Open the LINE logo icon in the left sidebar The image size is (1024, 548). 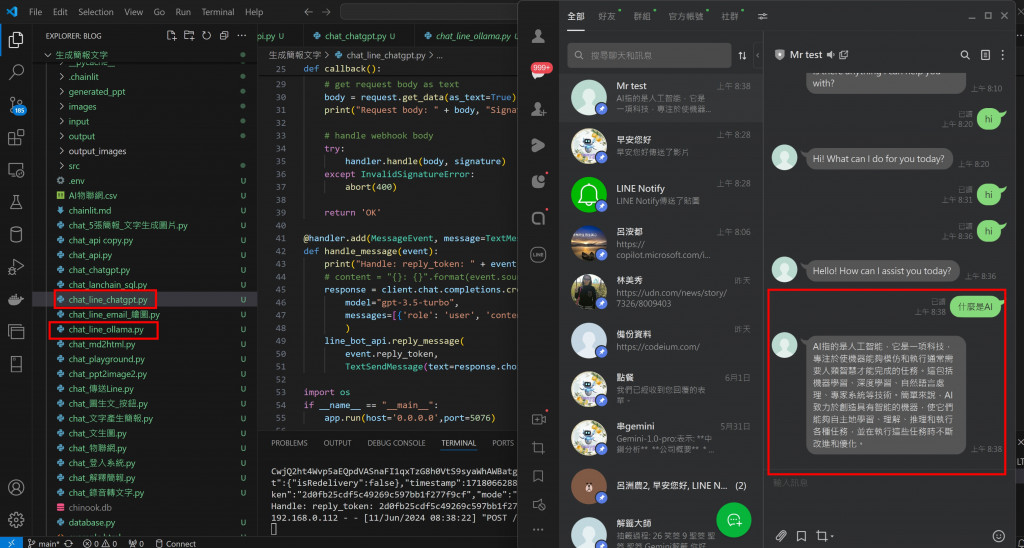point(538,254)
